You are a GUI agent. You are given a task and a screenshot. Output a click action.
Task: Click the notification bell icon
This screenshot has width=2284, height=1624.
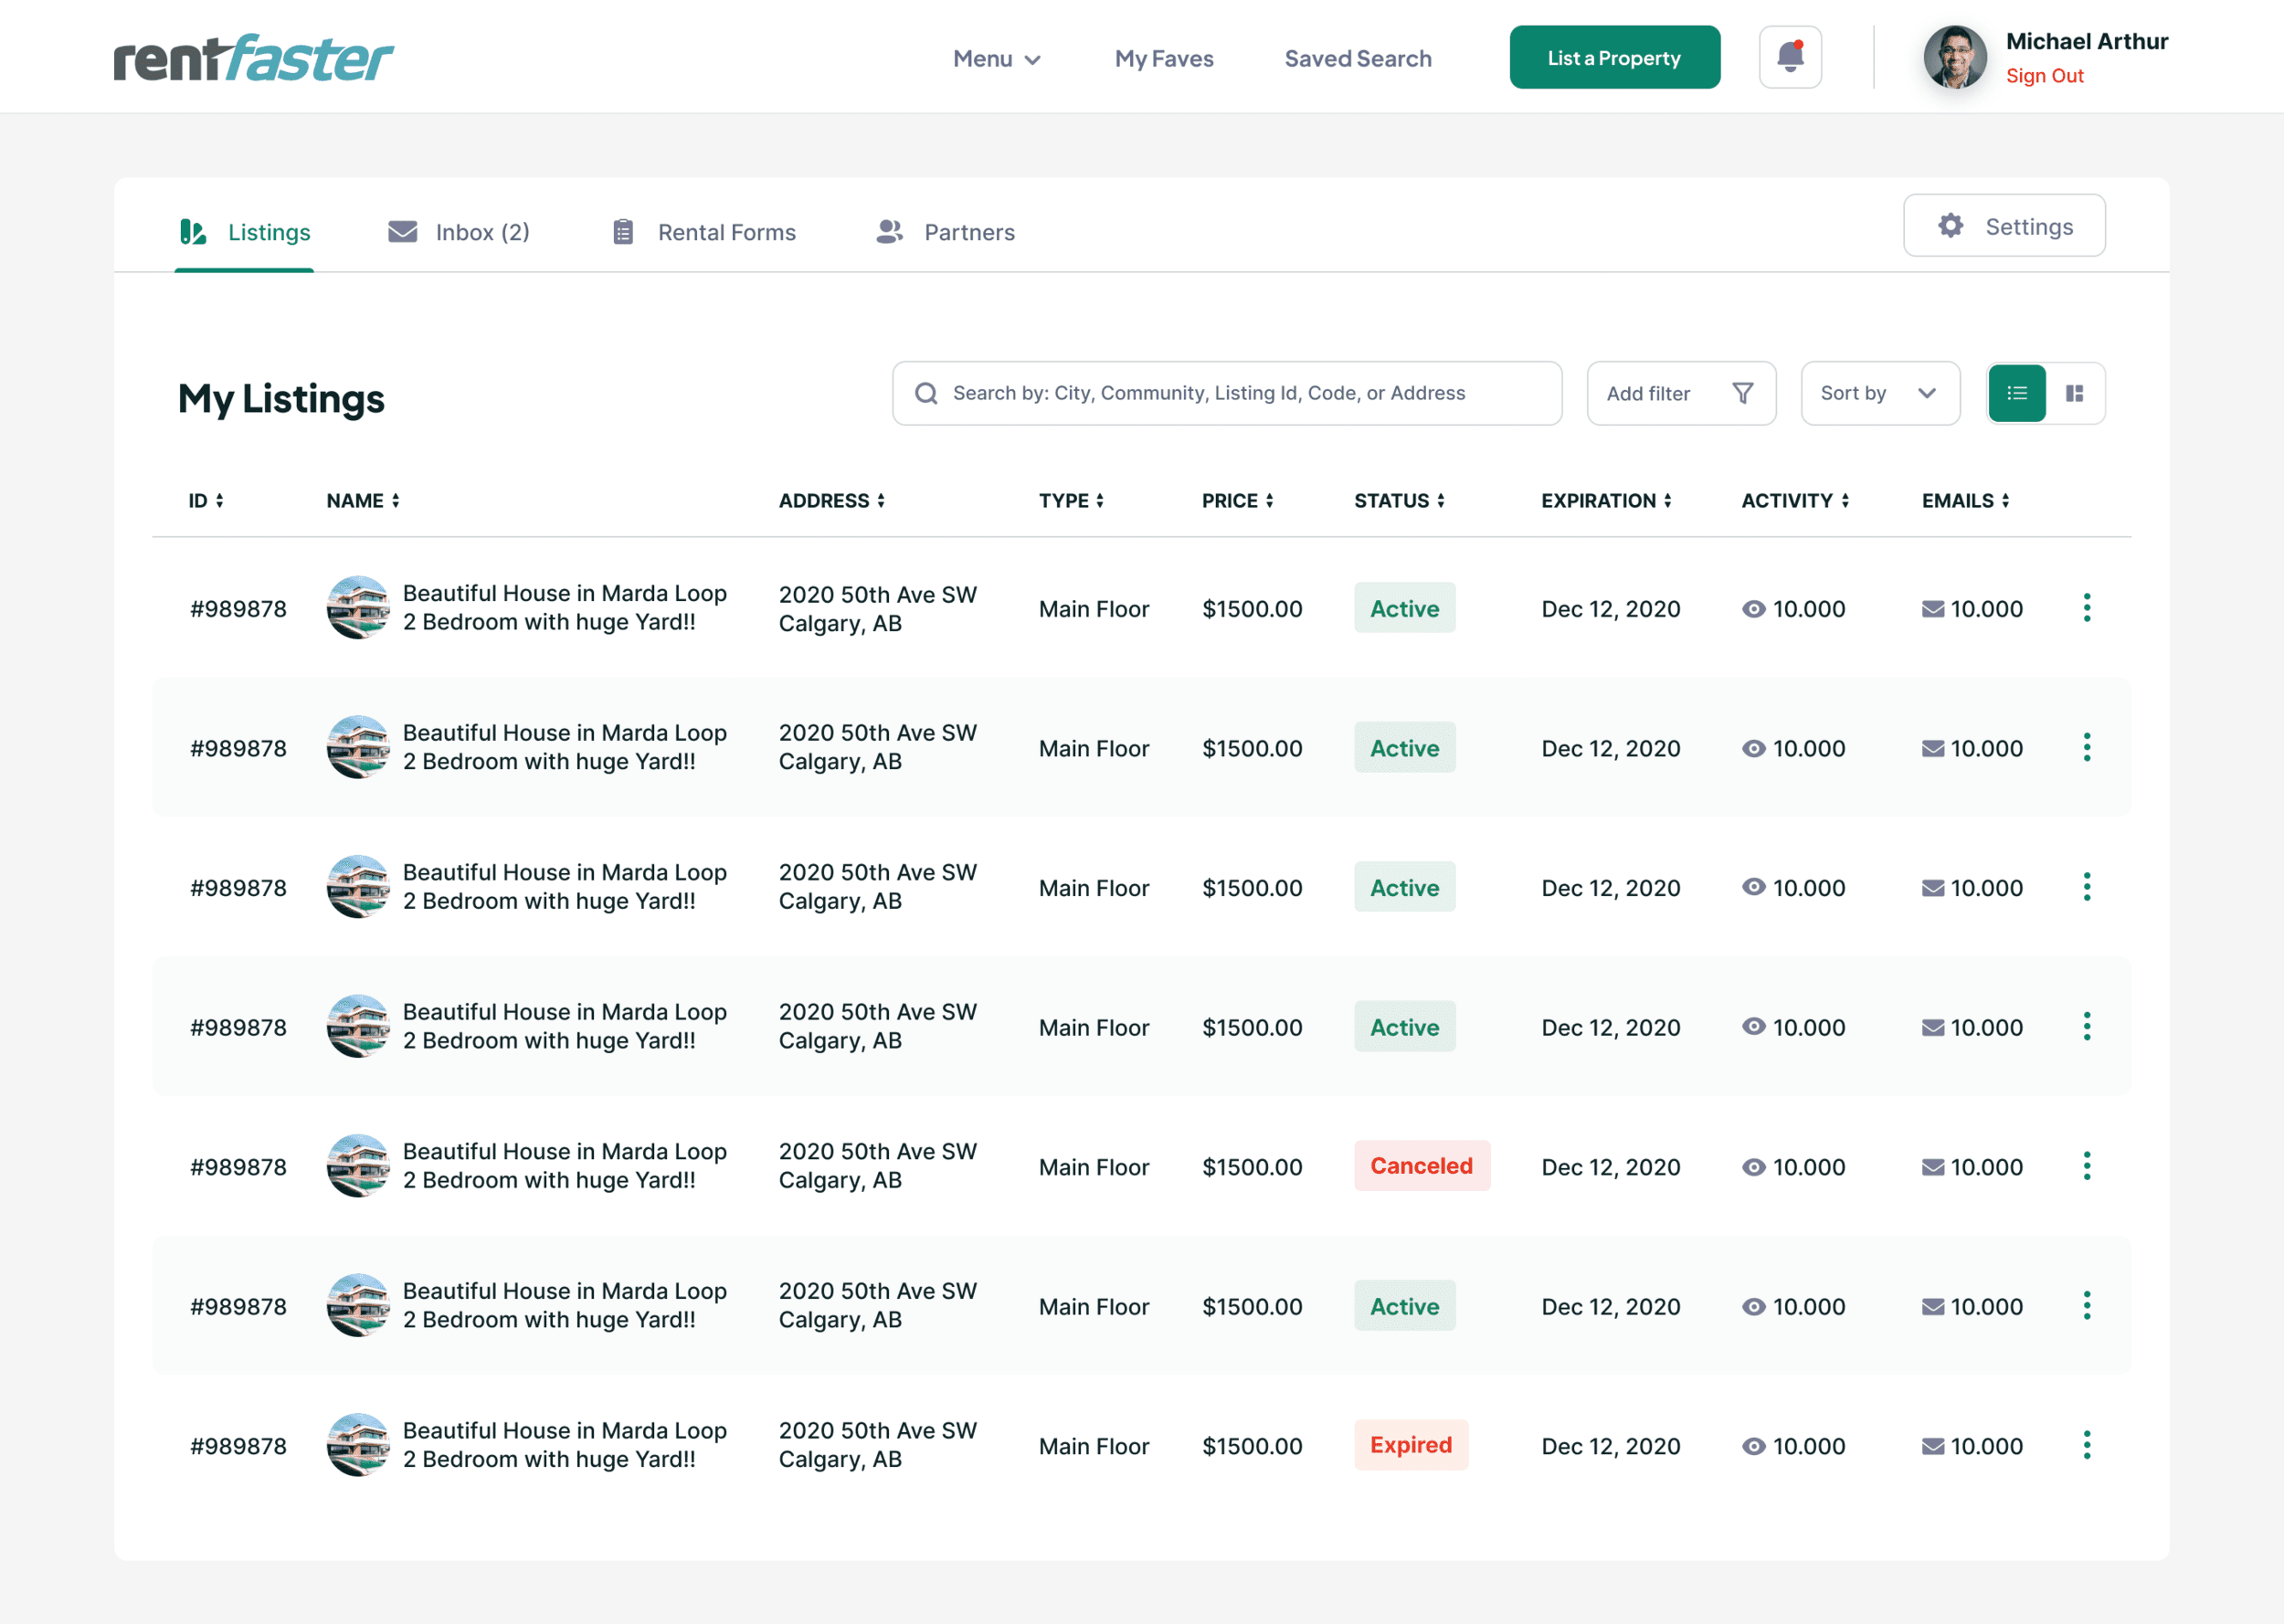coord(1789,57)
